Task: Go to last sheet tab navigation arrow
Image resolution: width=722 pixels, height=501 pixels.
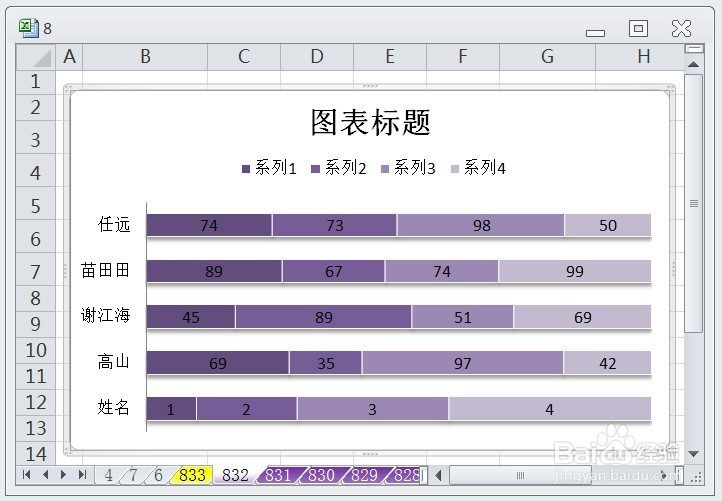Action: [x=82, y=475]
